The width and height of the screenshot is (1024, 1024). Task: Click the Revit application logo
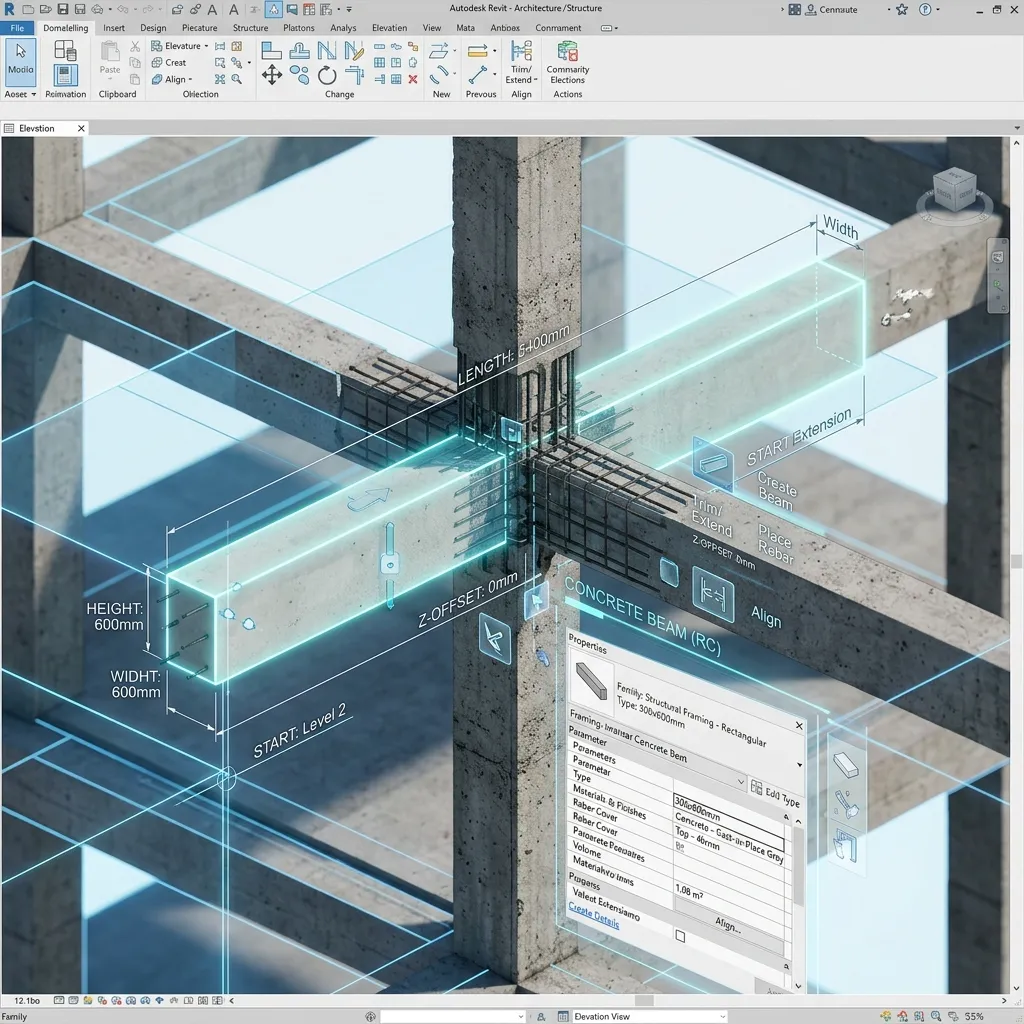pyautogui.click(x=9, y=9)
